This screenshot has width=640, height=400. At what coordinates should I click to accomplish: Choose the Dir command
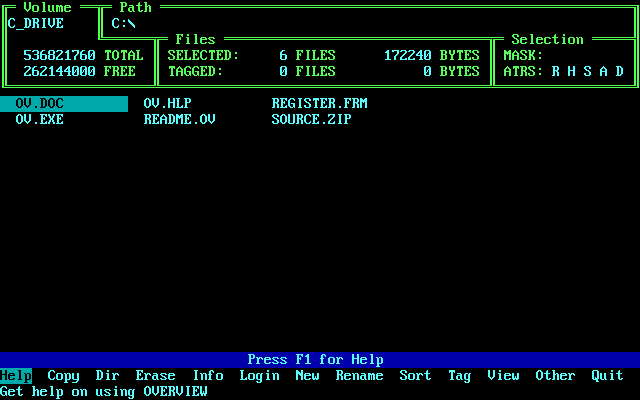pos(108,376)
